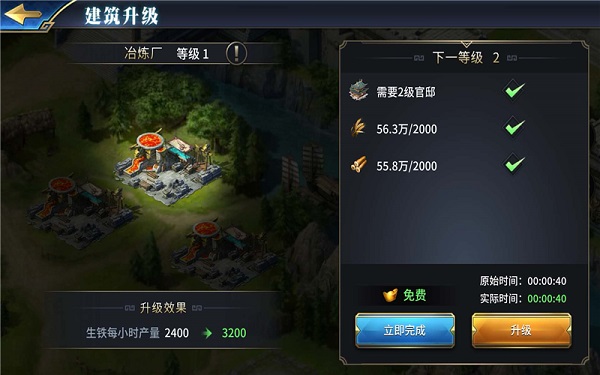600x375 pixels.
Task: Tap checkmark for 需要2级官邸 requirement
Action: click(x=514, y=91)
